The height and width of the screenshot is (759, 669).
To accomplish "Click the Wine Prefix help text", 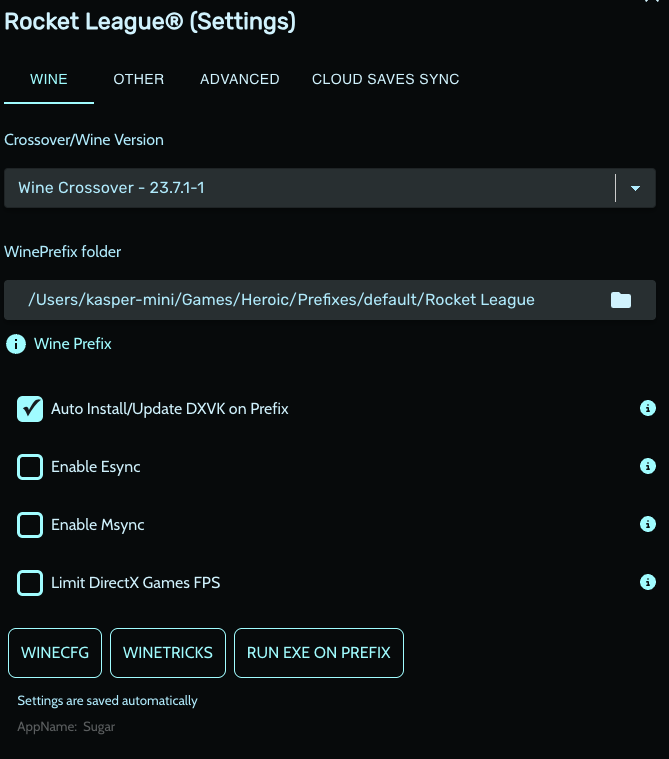I will point(73,344).
